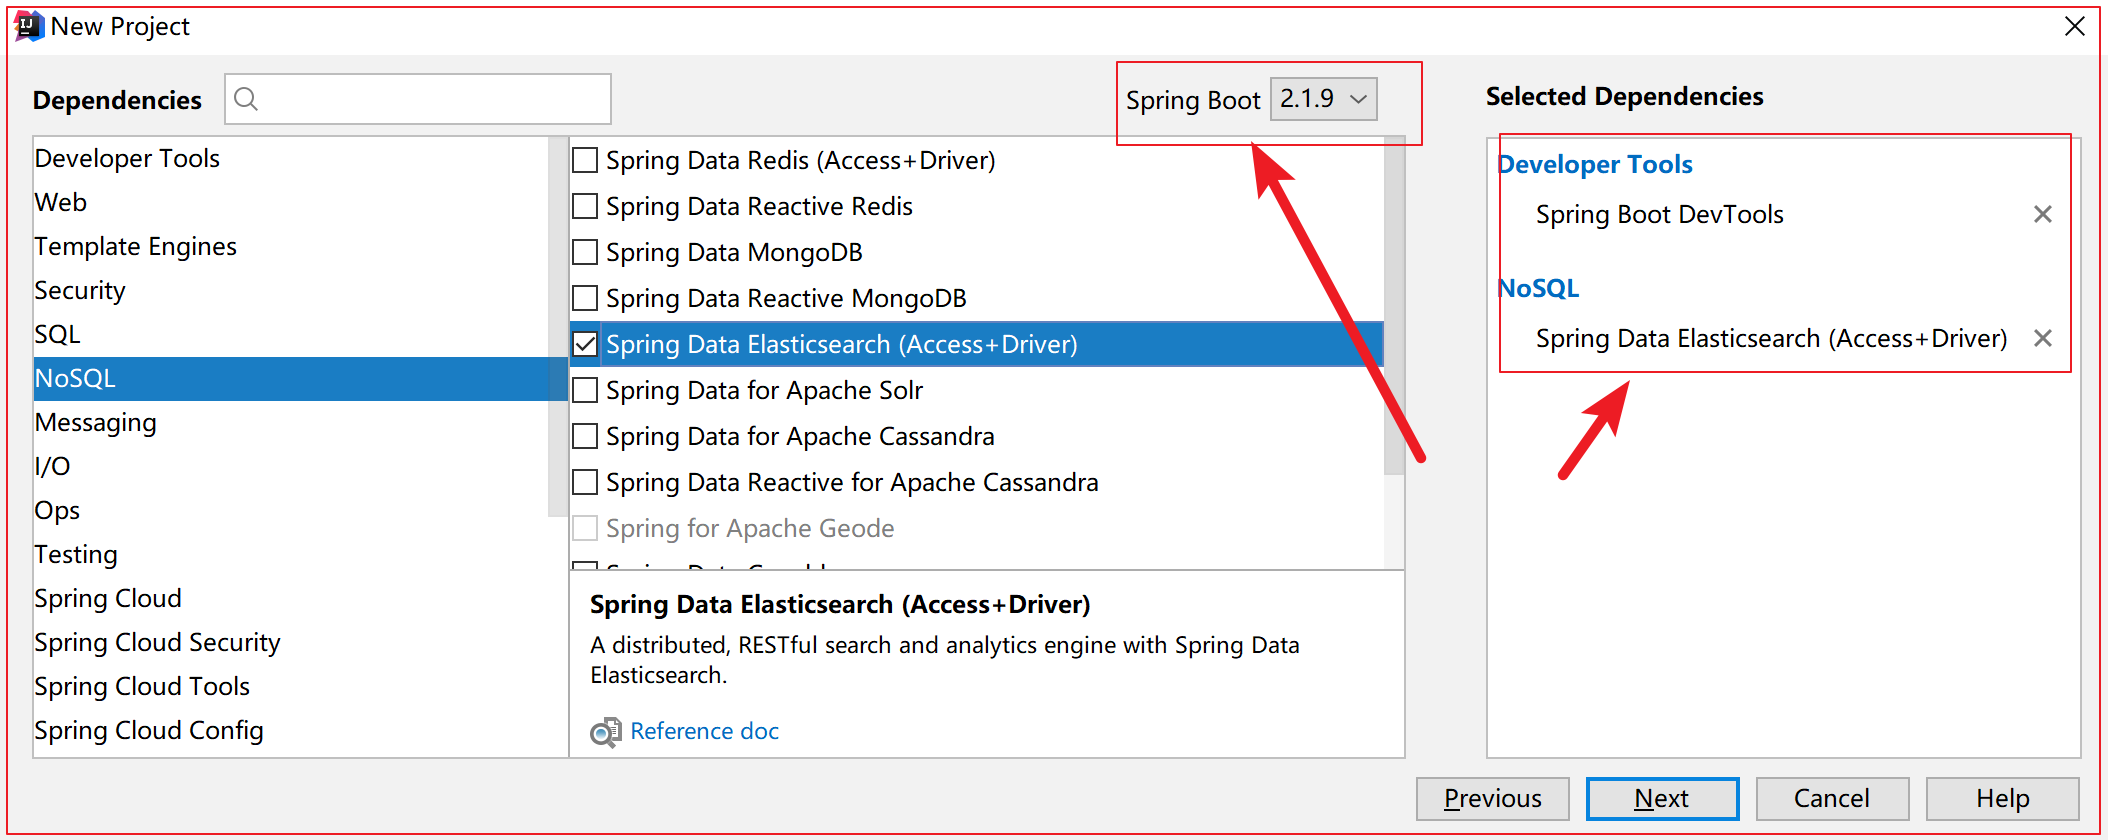Click NoSQL heading in Selected Dependencies
Viewport: 2108px width, 840px height.
(x=1539, y=288)
